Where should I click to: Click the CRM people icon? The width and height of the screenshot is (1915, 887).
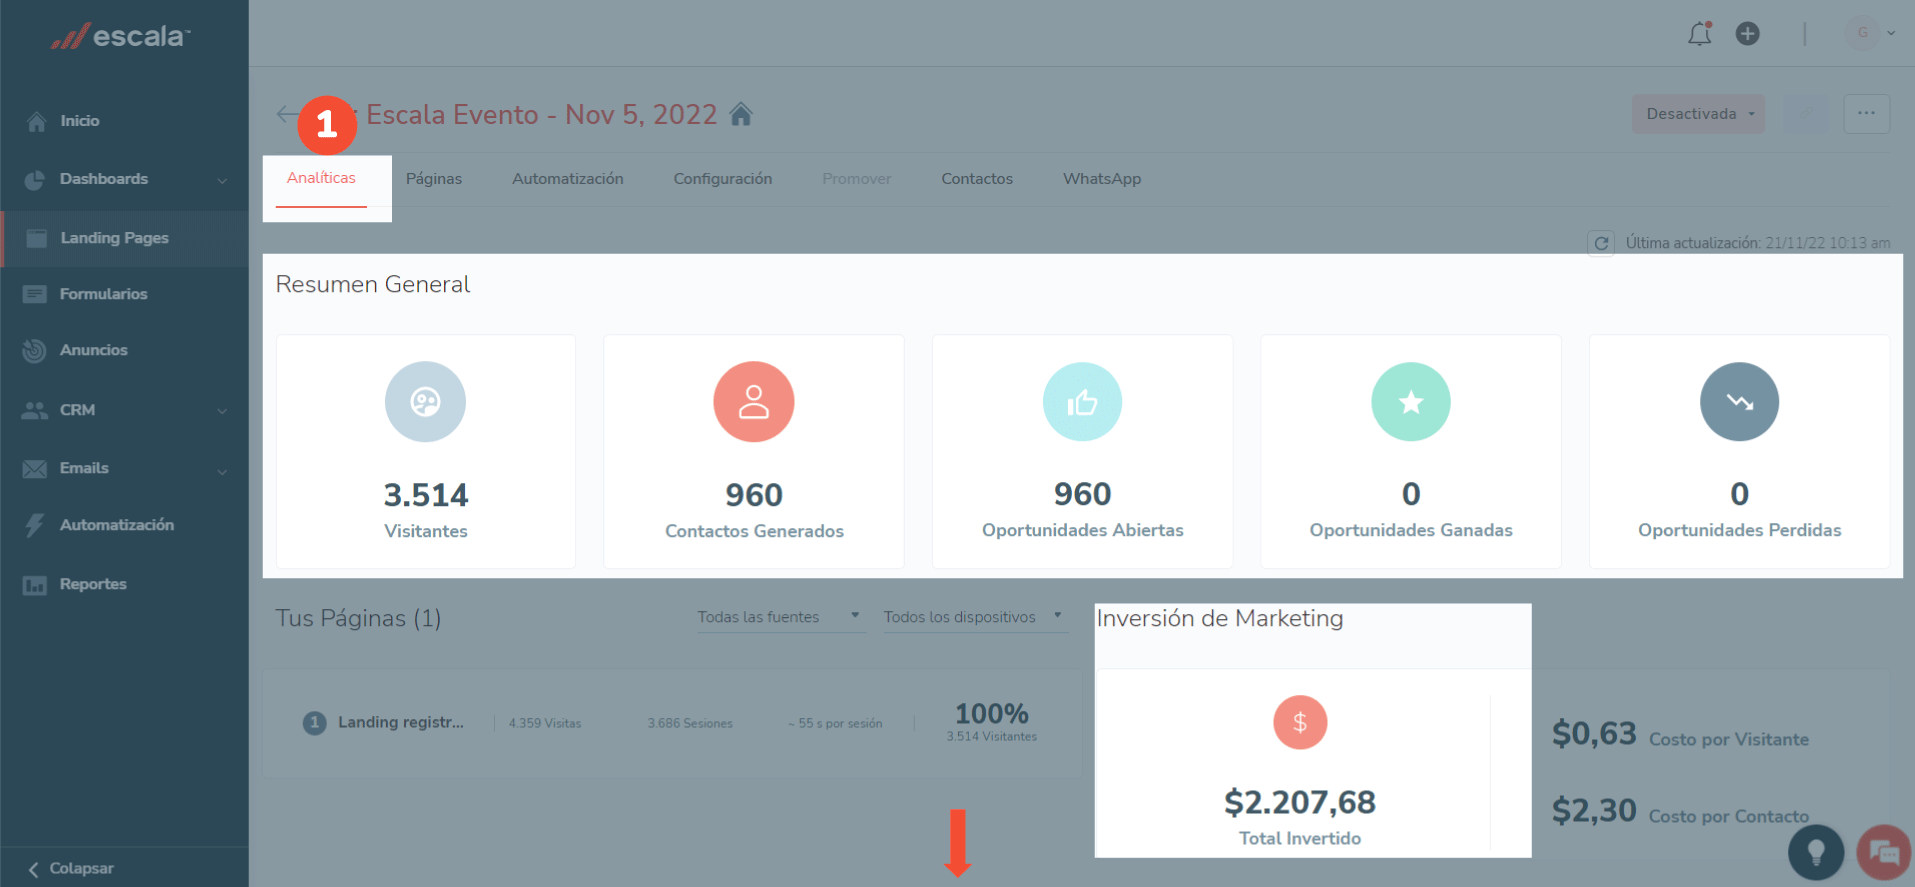point(35,410)
